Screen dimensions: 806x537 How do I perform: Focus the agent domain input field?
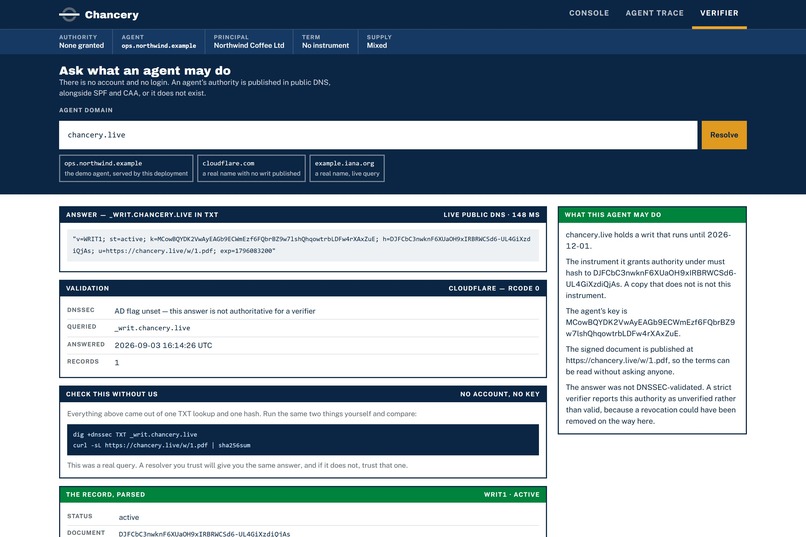coord(378,135)
